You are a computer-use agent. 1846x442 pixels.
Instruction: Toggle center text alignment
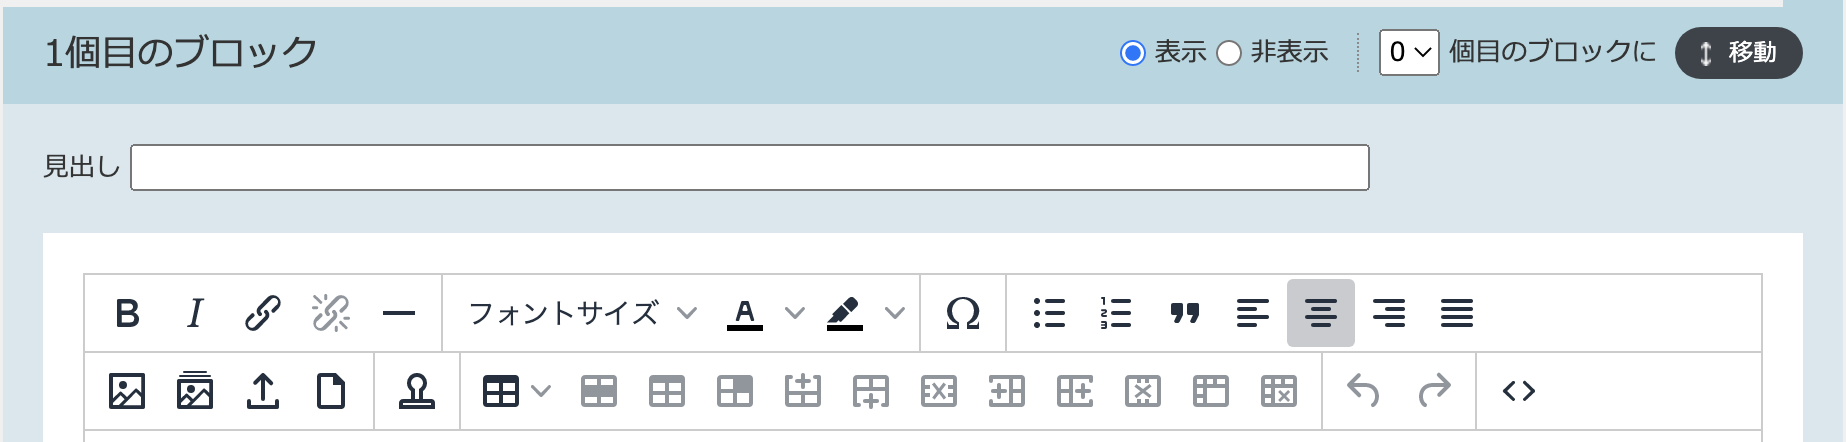point(1320,314)
